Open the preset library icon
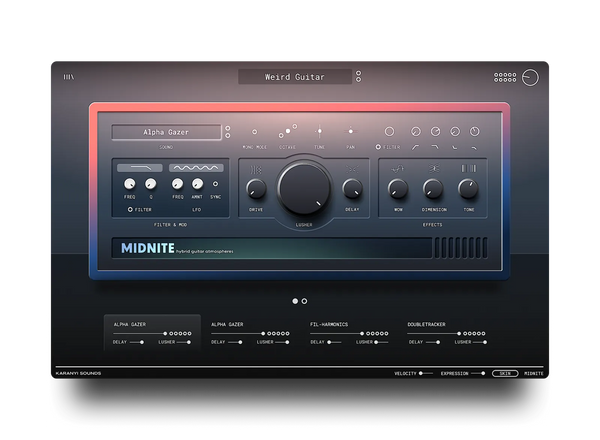The width and height of the screenshot is (600, 440). coord(68,77)
